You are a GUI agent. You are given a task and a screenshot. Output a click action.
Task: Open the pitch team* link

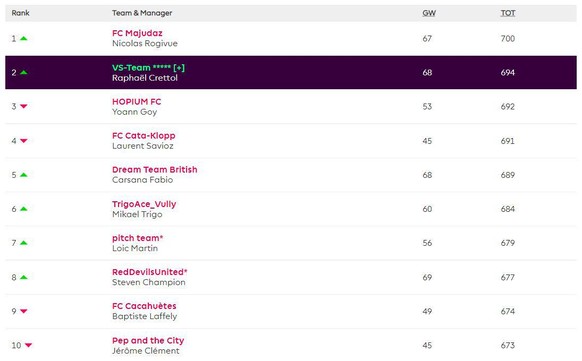[x=137, y=238]
